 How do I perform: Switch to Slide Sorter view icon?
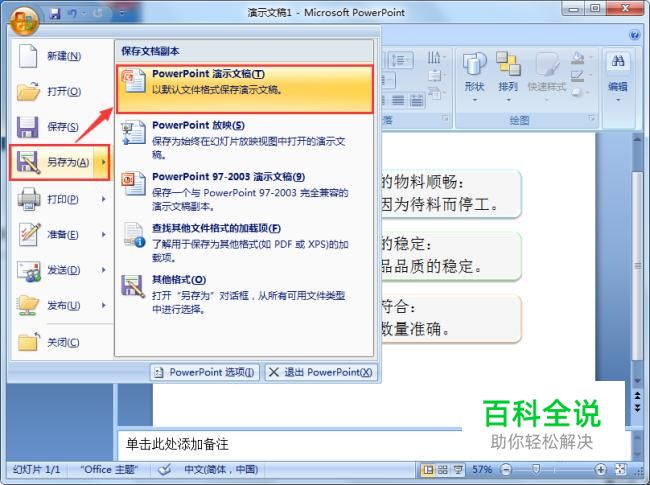click(443, 470)
